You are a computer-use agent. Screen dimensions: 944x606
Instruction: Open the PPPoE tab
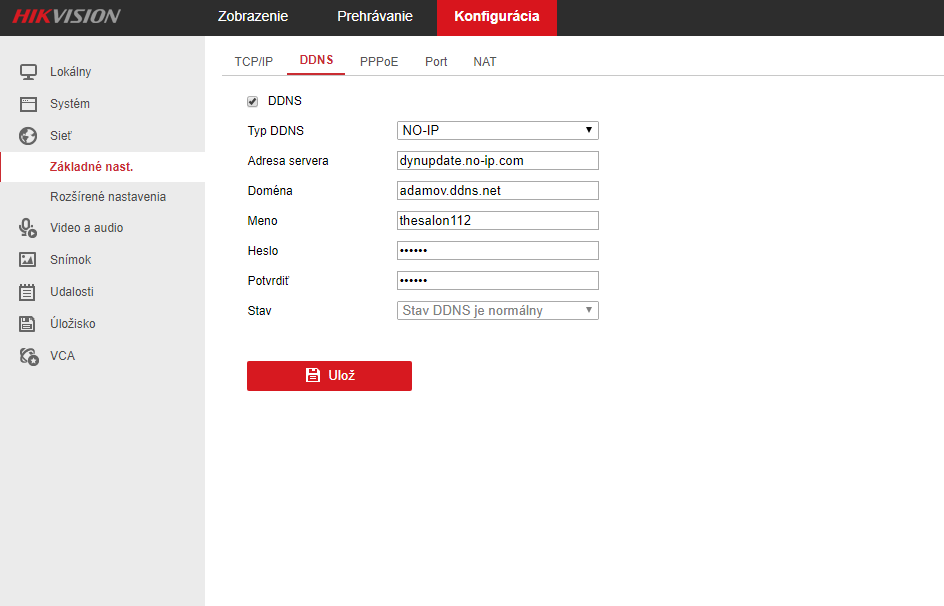point(379,62)
